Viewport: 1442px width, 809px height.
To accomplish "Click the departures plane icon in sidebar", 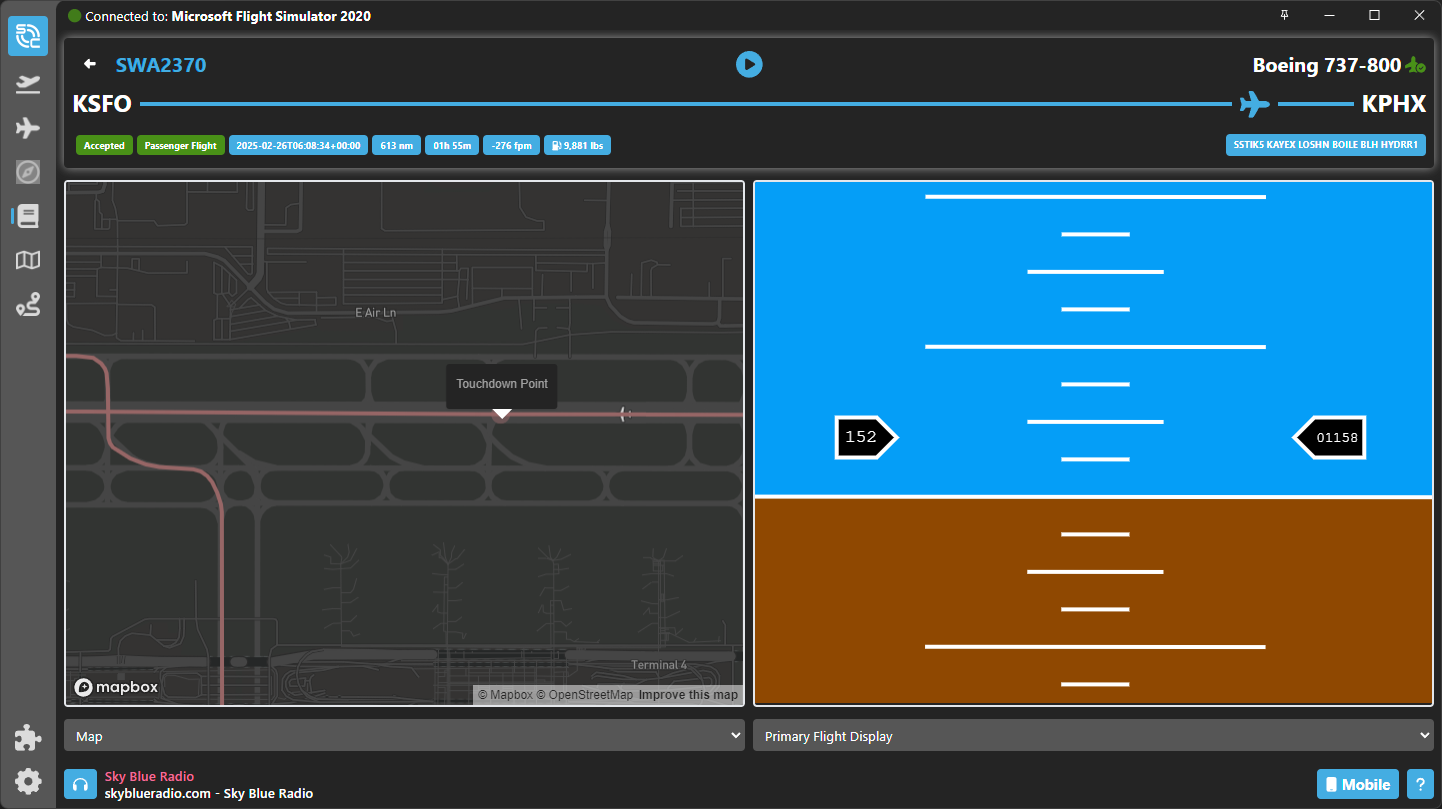I will coord(28,83).
